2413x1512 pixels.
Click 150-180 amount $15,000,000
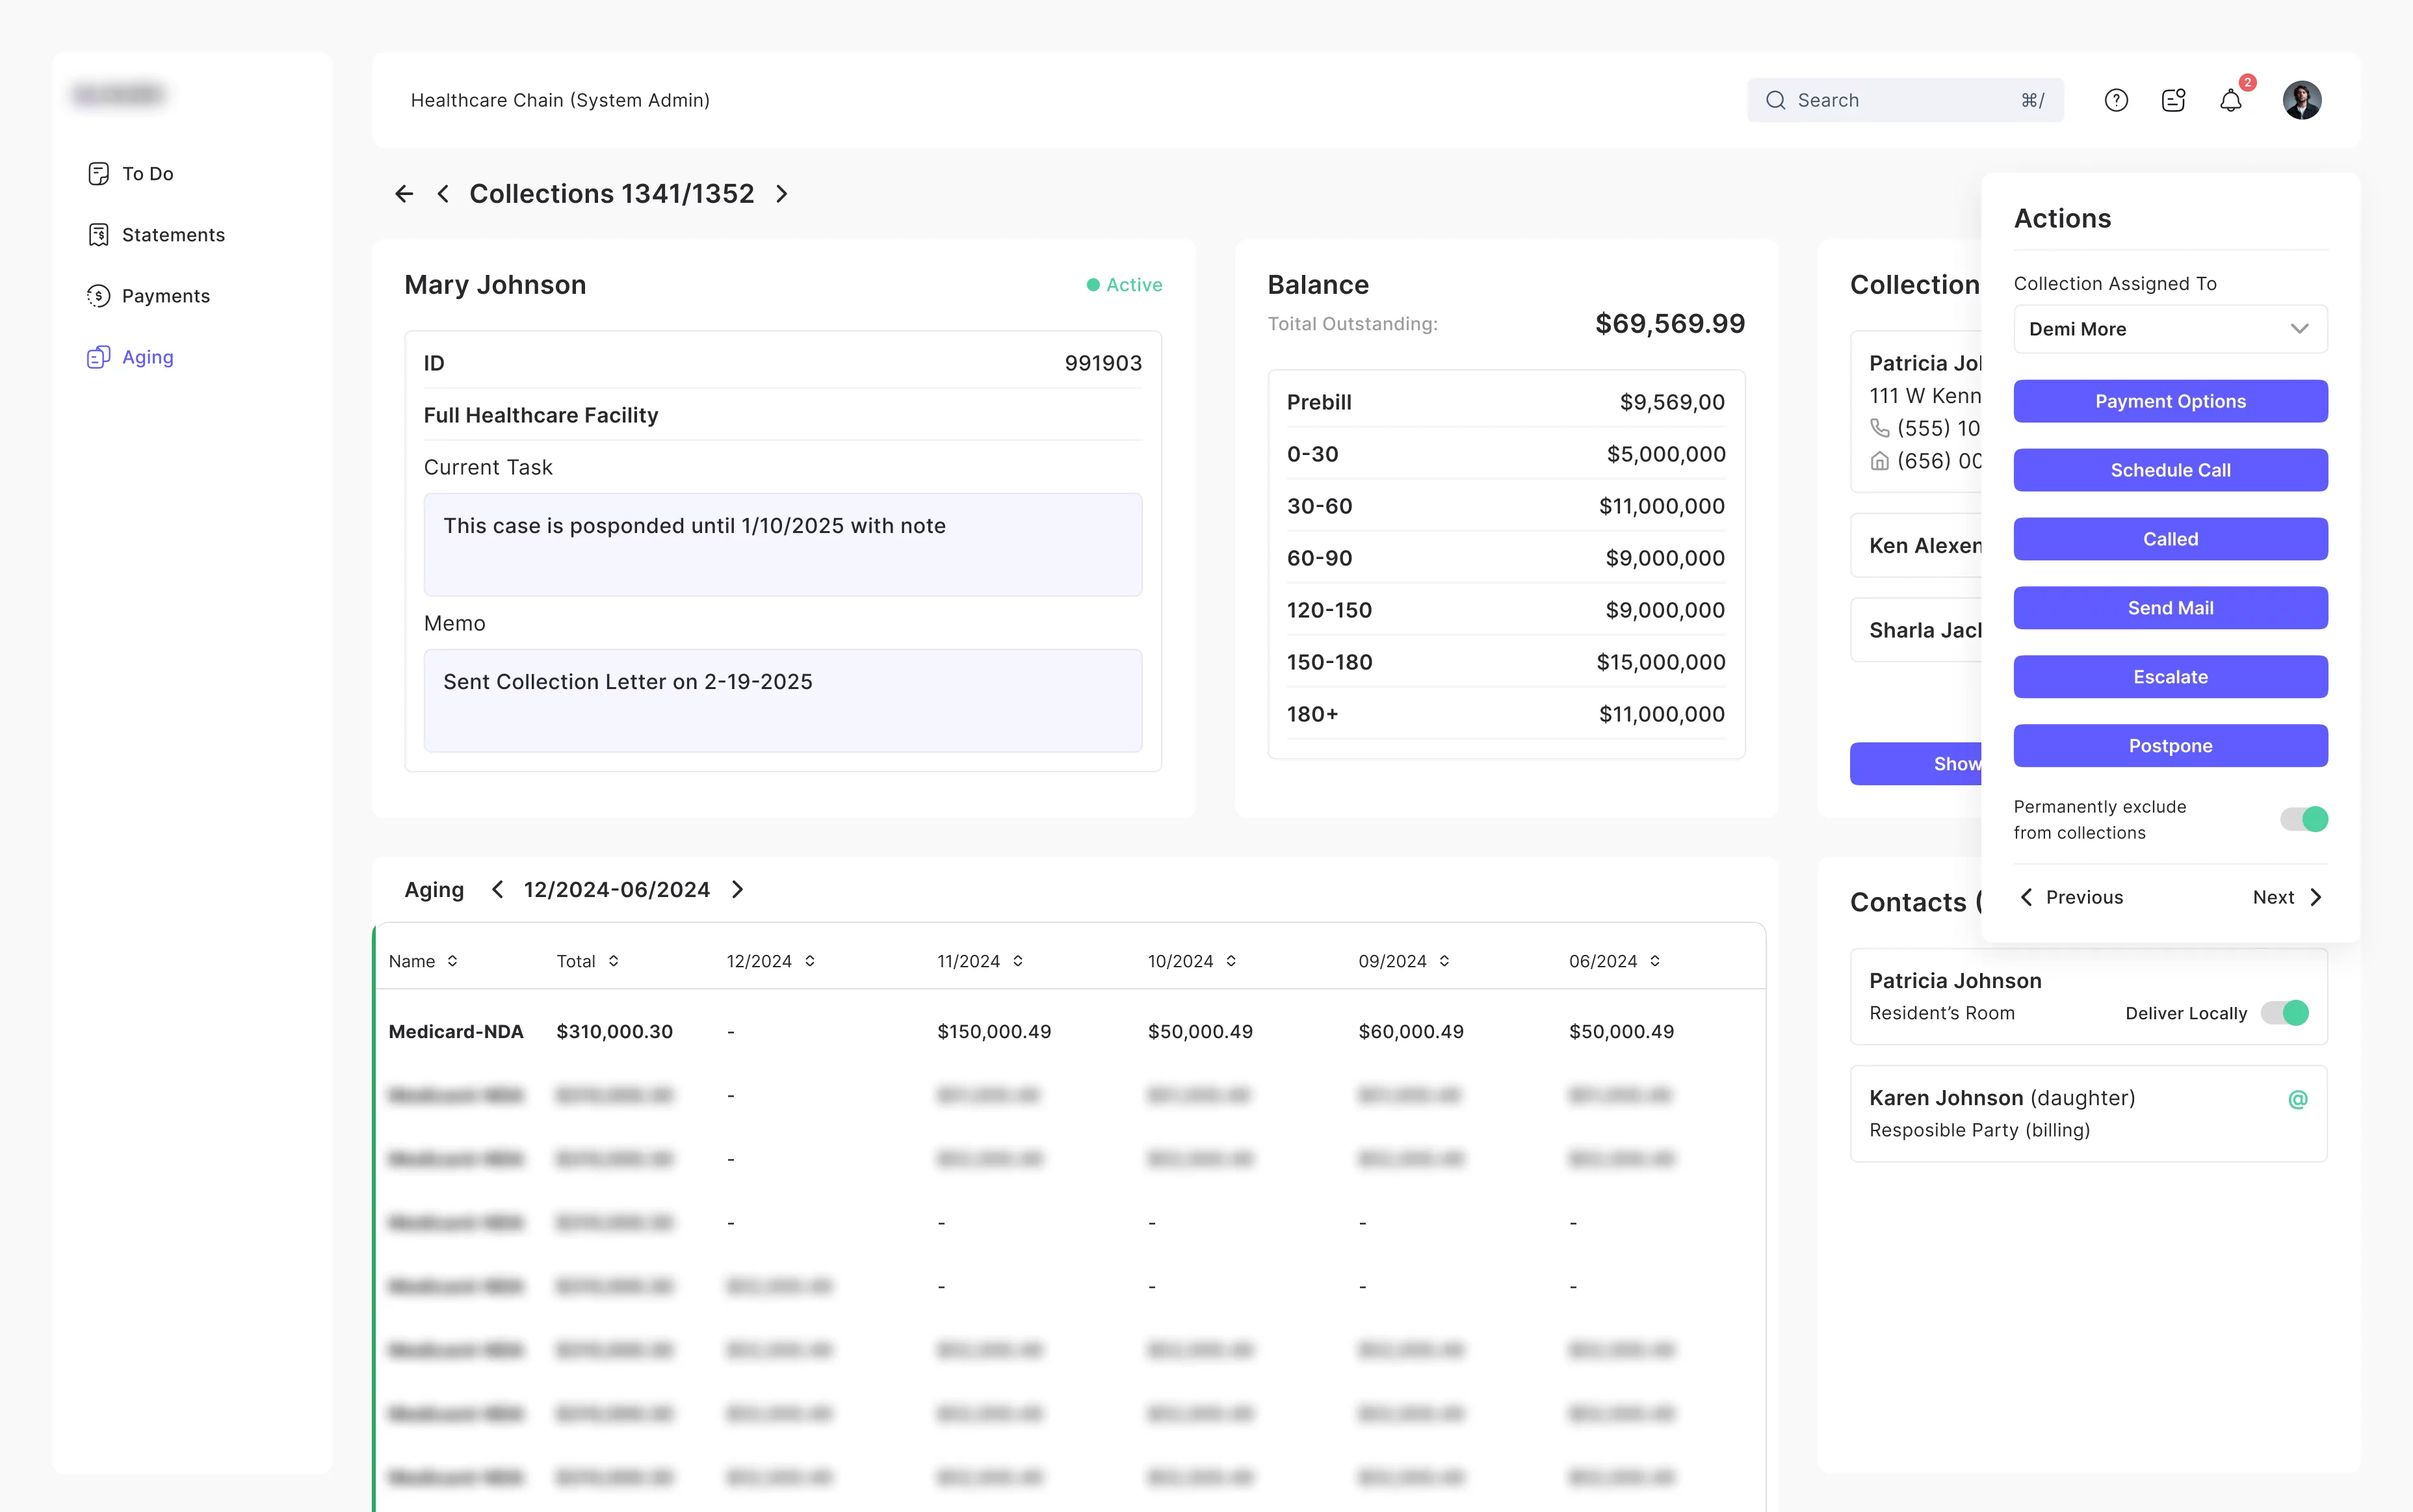click(x=1661, y=662)
